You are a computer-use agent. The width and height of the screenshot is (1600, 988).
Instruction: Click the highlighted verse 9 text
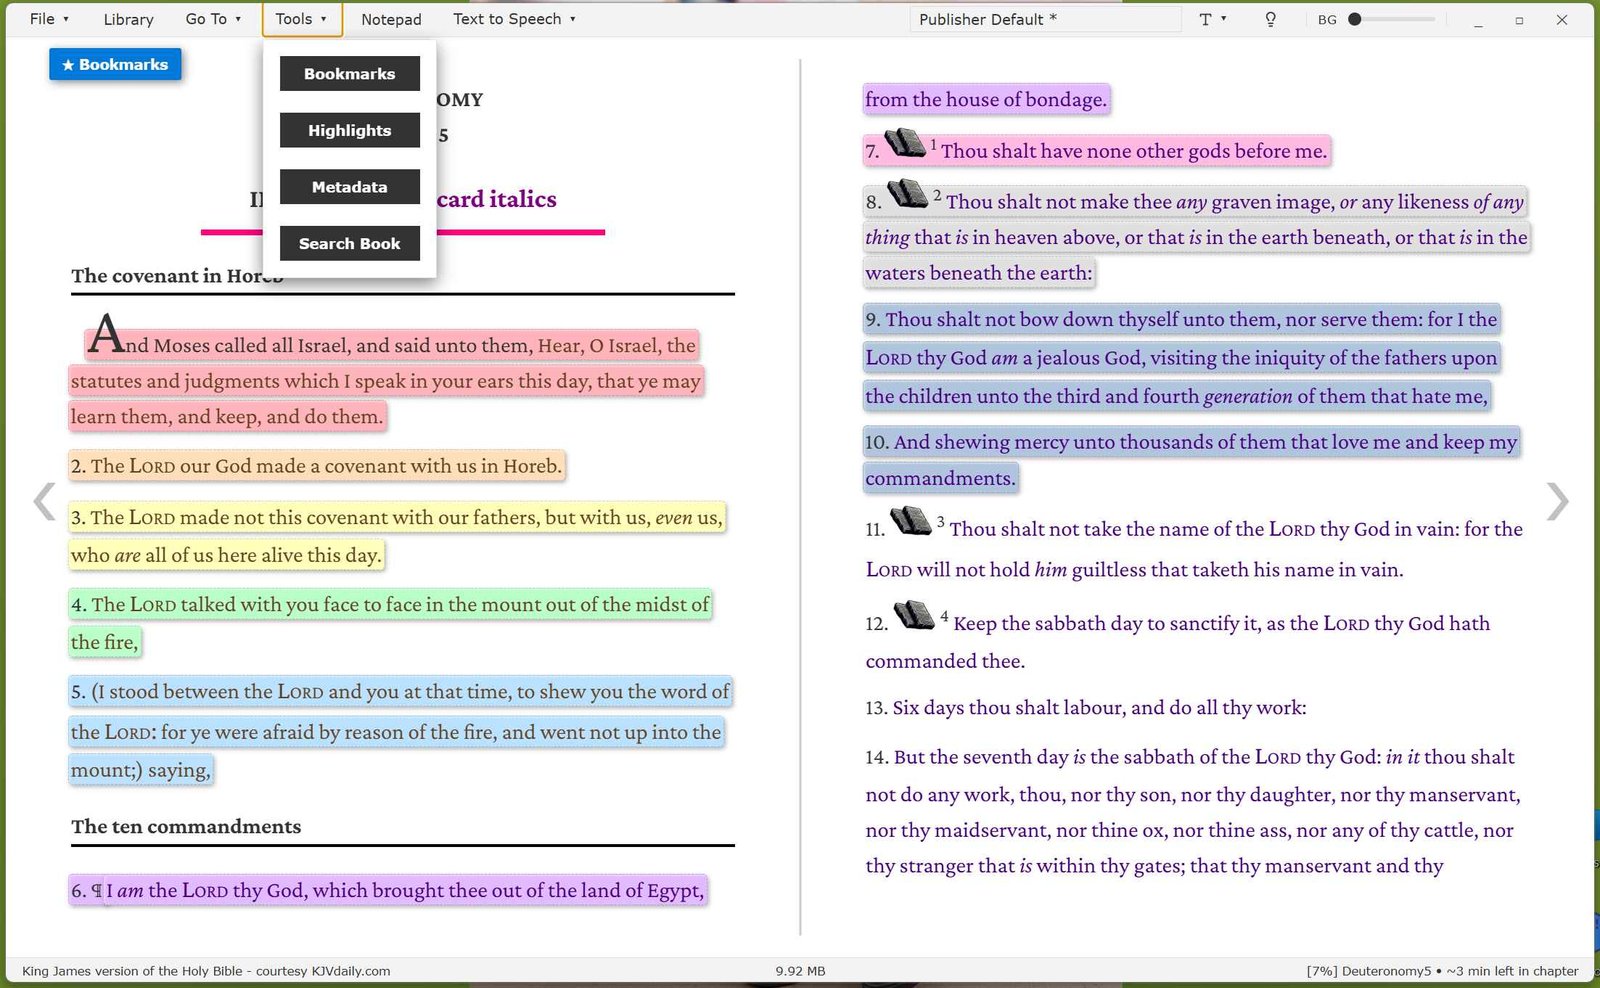[x=1182, y=358]
